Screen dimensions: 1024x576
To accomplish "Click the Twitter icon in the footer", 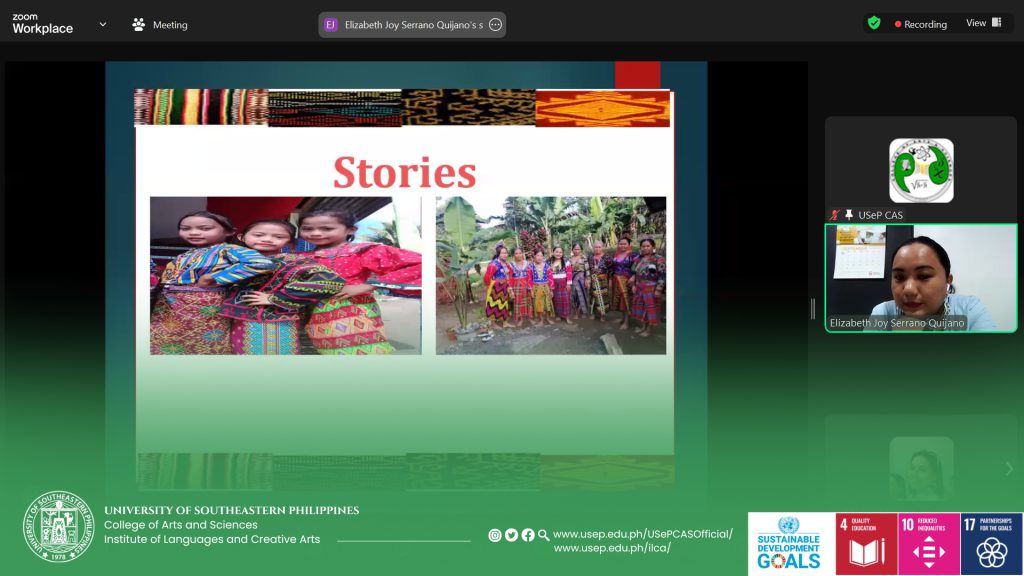I will point(511,535).
